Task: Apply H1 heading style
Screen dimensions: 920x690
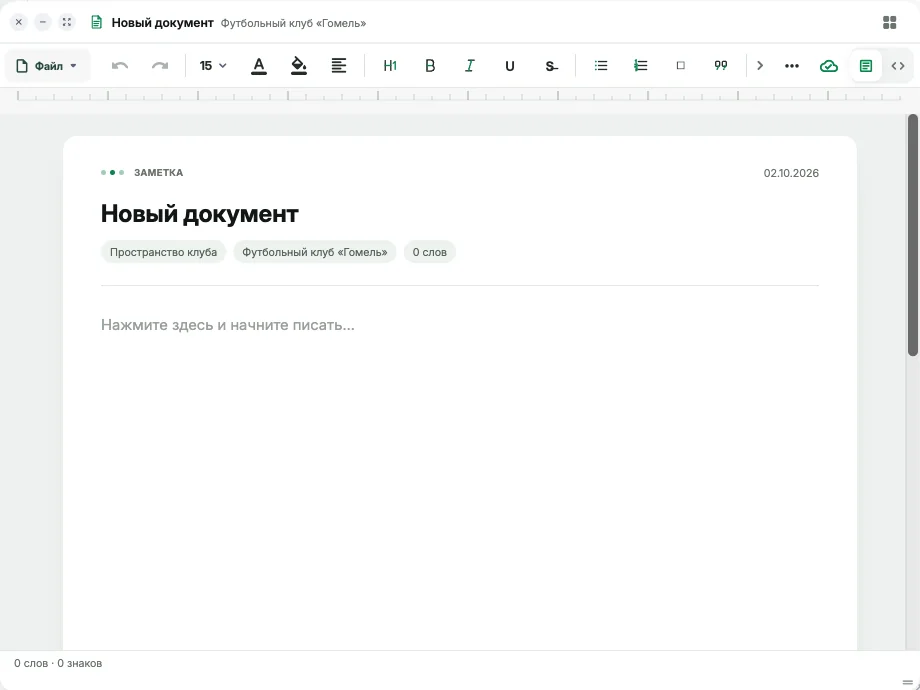Action: [390, 66]
